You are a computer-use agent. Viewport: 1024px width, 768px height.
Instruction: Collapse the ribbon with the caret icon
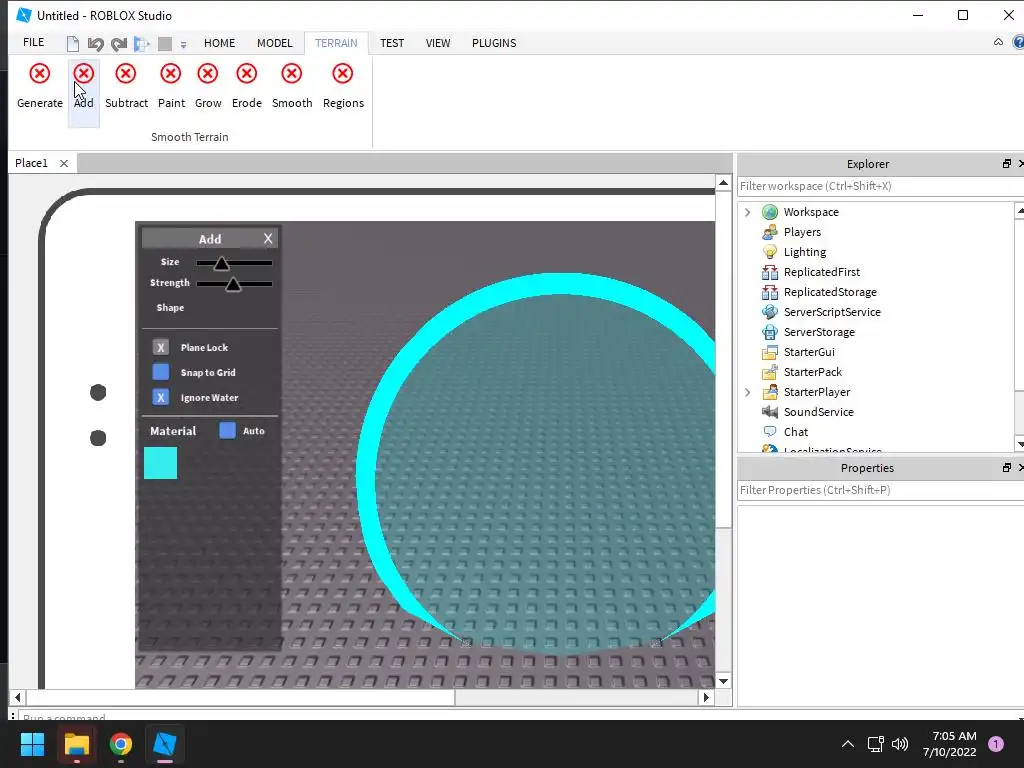pos(998,42)
